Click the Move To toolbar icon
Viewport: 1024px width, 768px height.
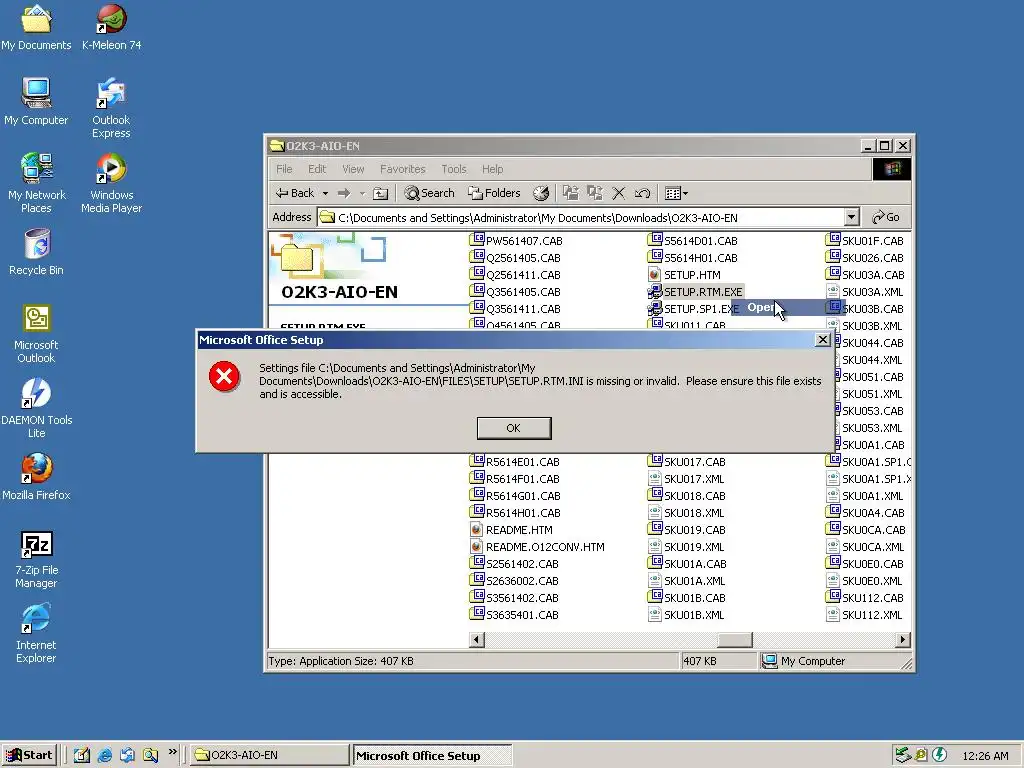571,193
